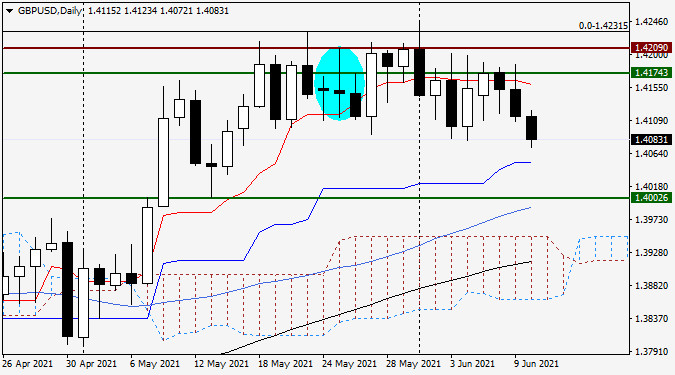Click the blue Kijun line plateau
Screen dimensions: 675x375
pos(364,188)
